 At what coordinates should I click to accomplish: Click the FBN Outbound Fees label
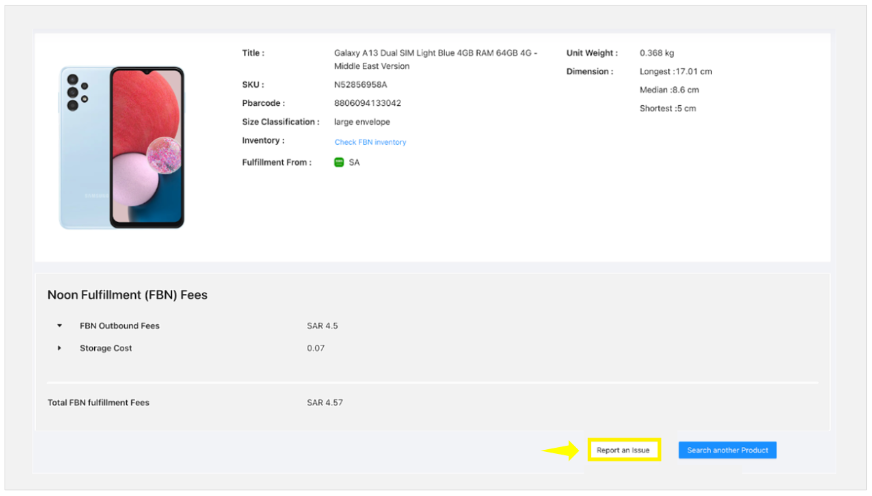tap(119, 326)
